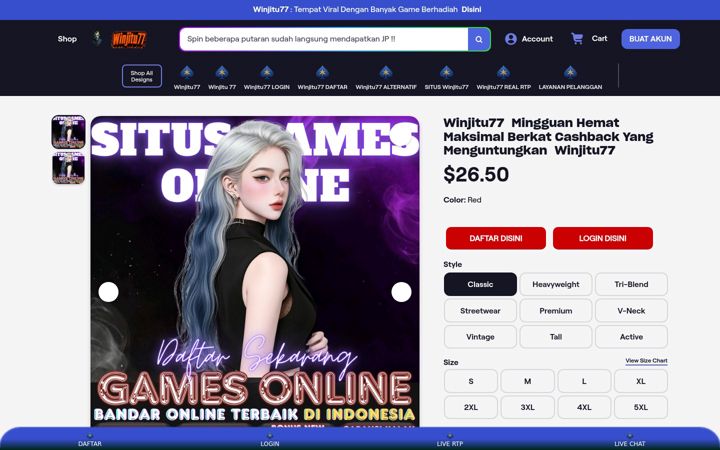Click LIVE RTP in bottom bar
Viewport: 720px width, 450px height.
(x=450, y=441)
